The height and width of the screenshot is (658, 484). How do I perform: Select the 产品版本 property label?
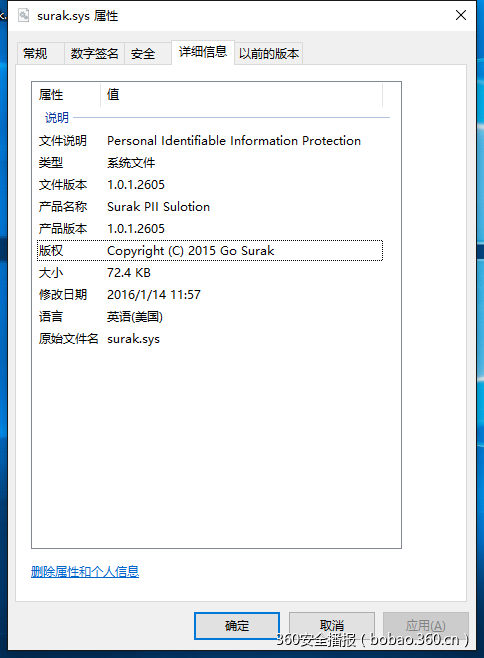click(63, 229)
